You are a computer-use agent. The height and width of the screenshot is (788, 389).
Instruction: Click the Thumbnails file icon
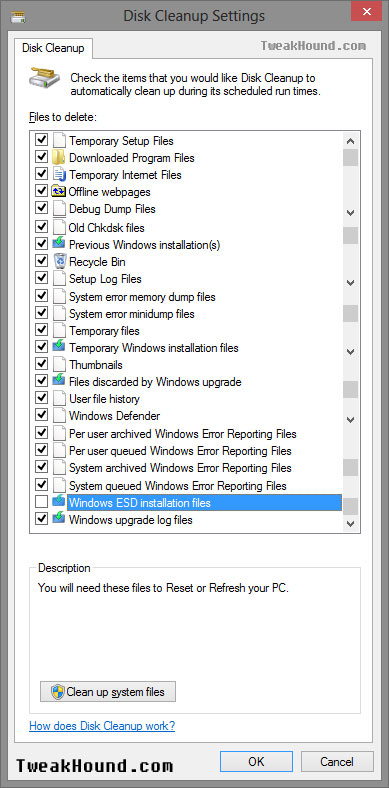(59, 365)
